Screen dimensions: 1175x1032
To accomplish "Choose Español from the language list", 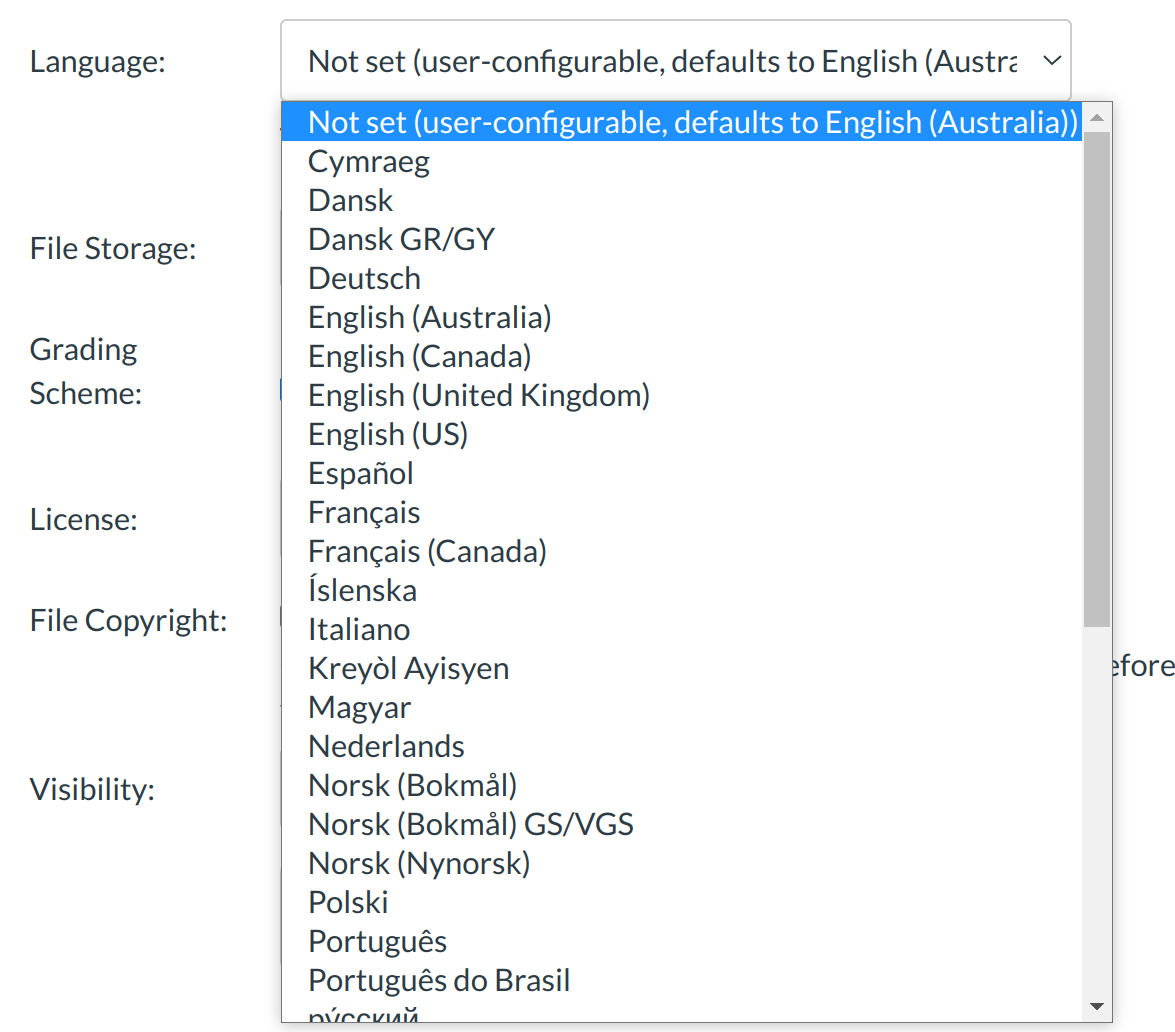I will (x=361, y=473).
